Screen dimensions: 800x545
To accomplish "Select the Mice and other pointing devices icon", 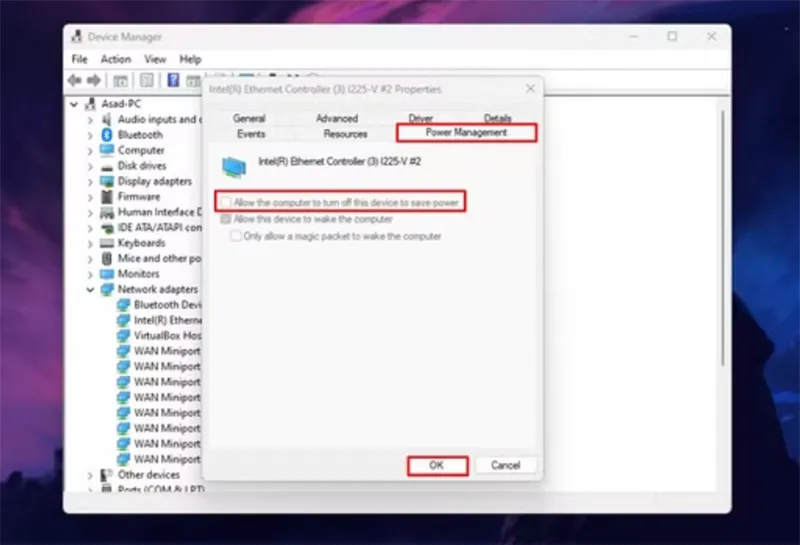I will (107, 259).
